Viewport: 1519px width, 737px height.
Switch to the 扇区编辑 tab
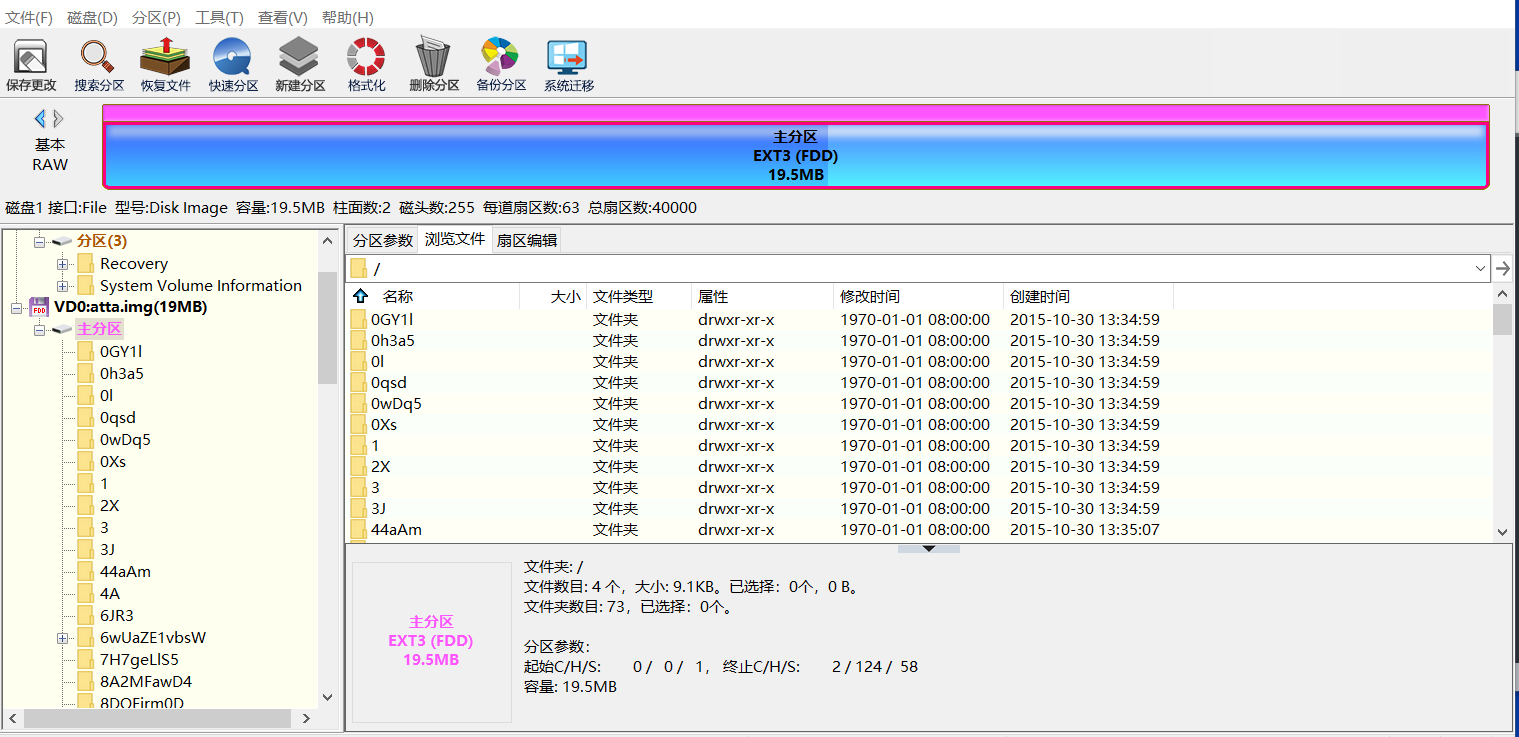pyautogui.click(x=527, y=240)
